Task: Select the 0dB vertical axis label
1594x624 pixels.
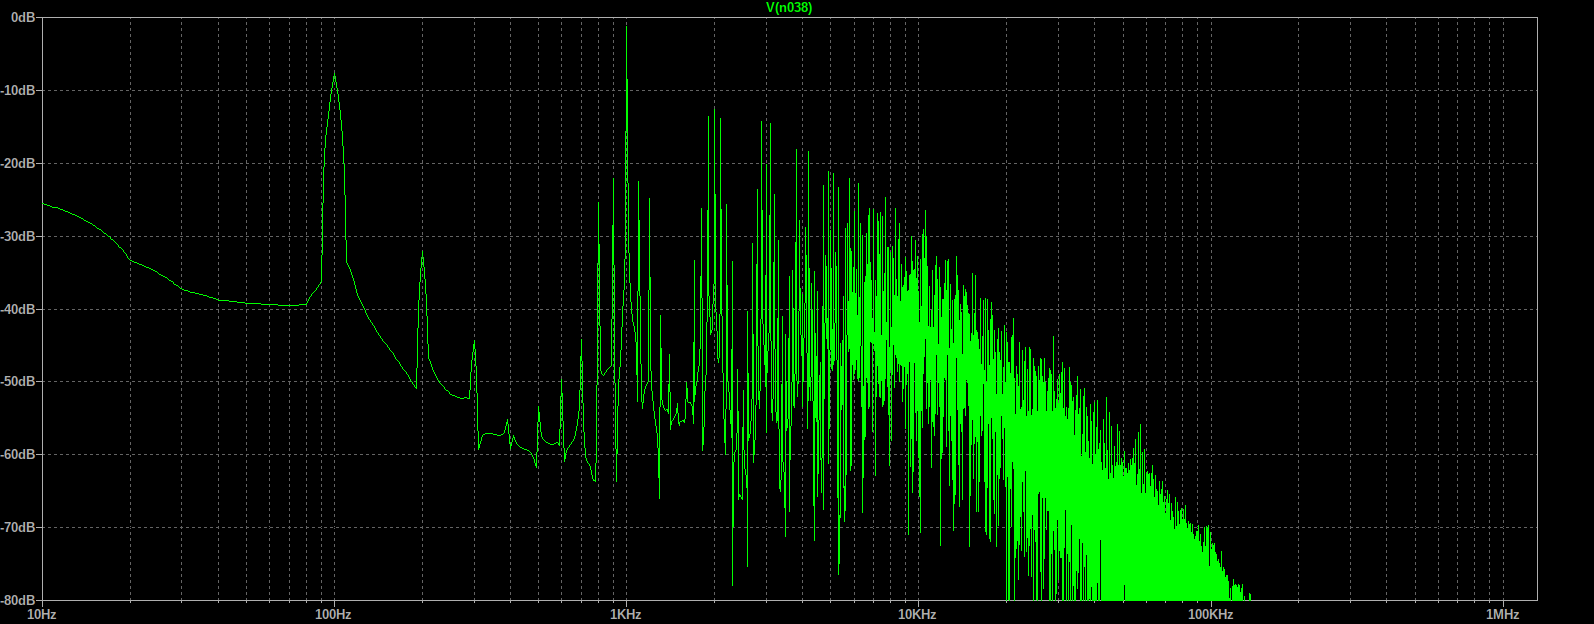Action: coord(23,18)
